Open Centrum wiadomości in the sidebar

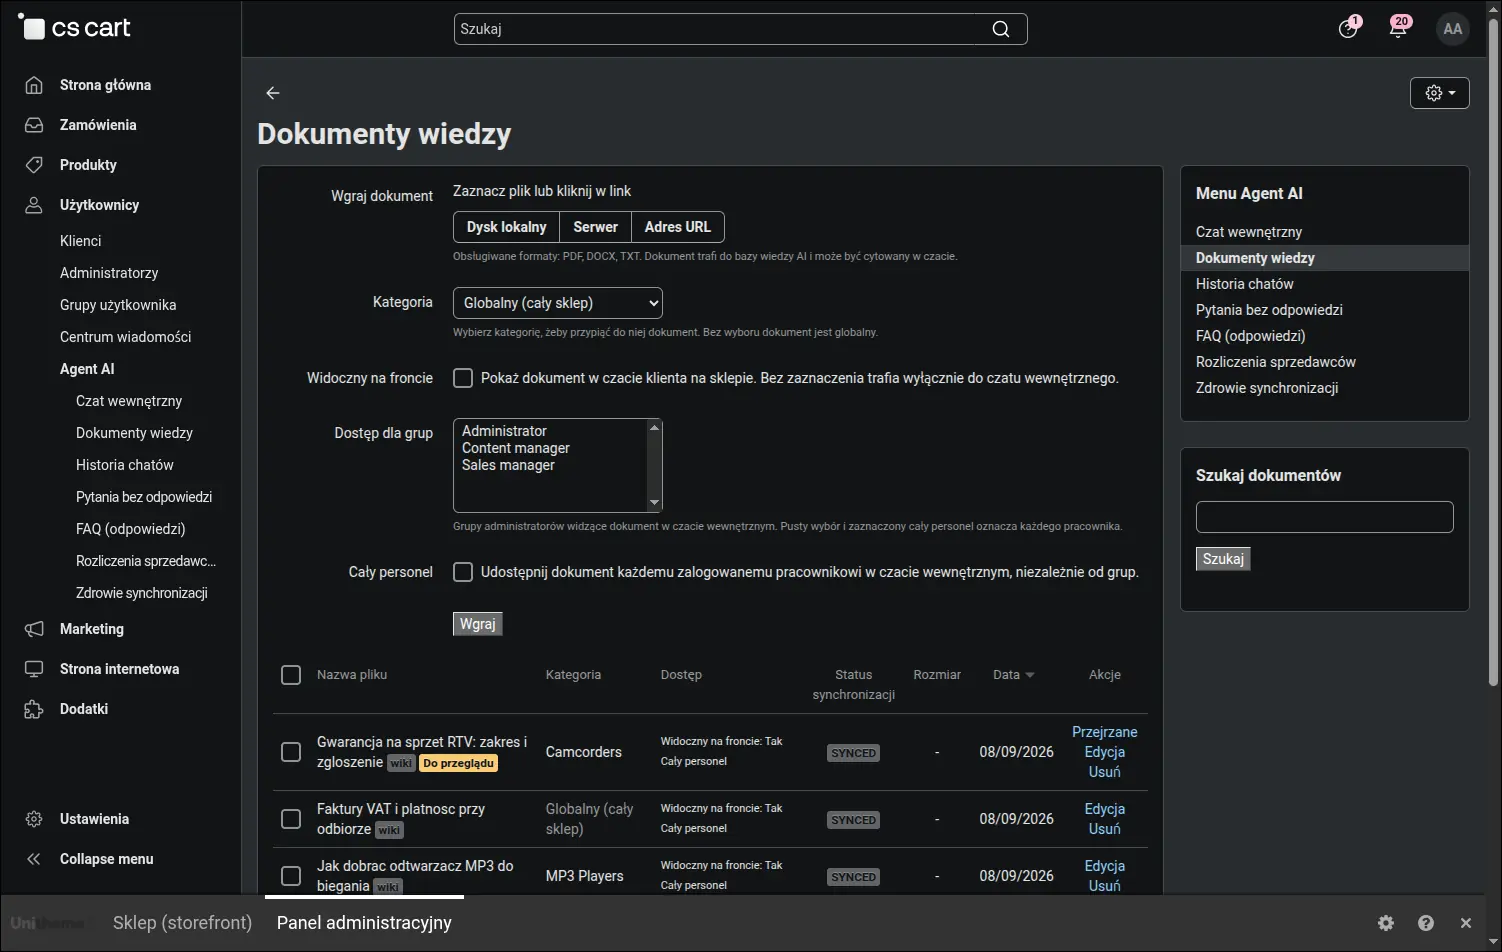click(126, 337)
